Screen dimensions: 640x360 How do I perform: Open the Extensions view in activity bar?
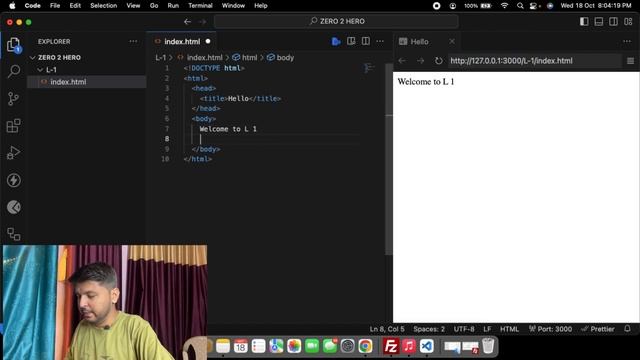[13, 126]
